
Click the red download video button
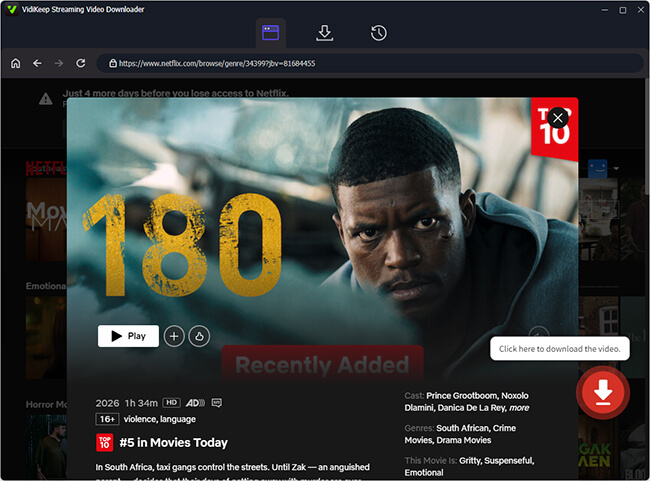603,392
